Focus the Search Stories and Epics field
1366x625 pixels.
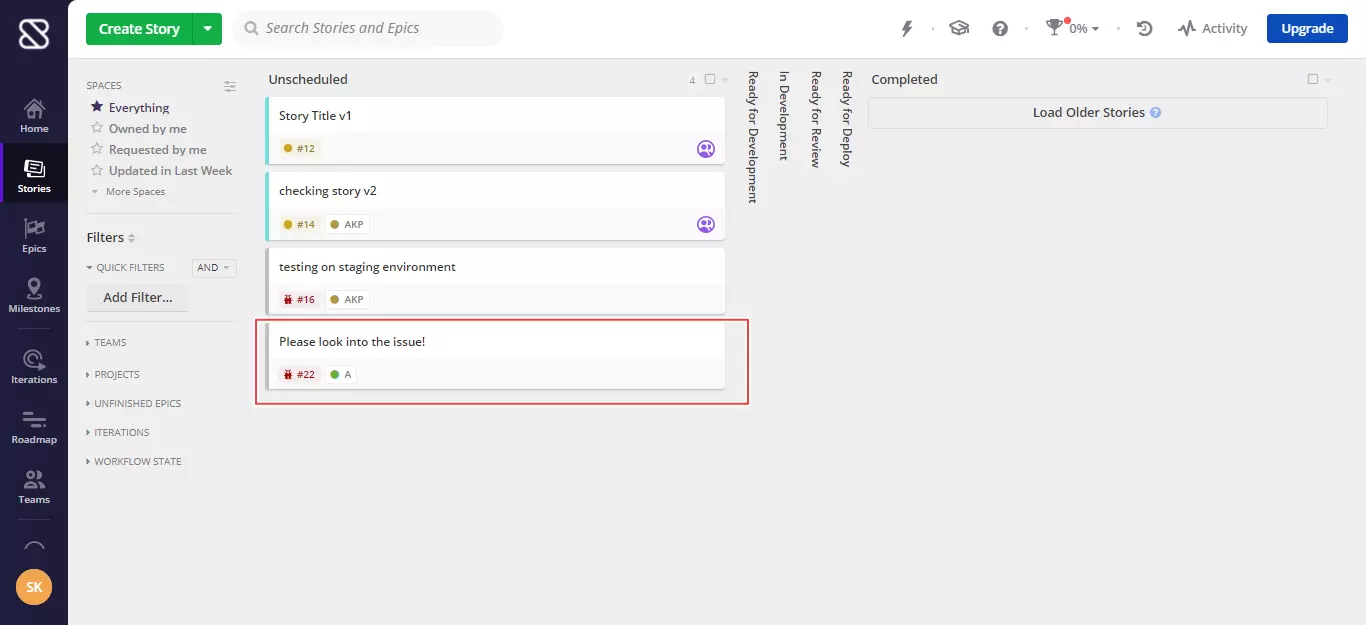[x=370, y=29]
